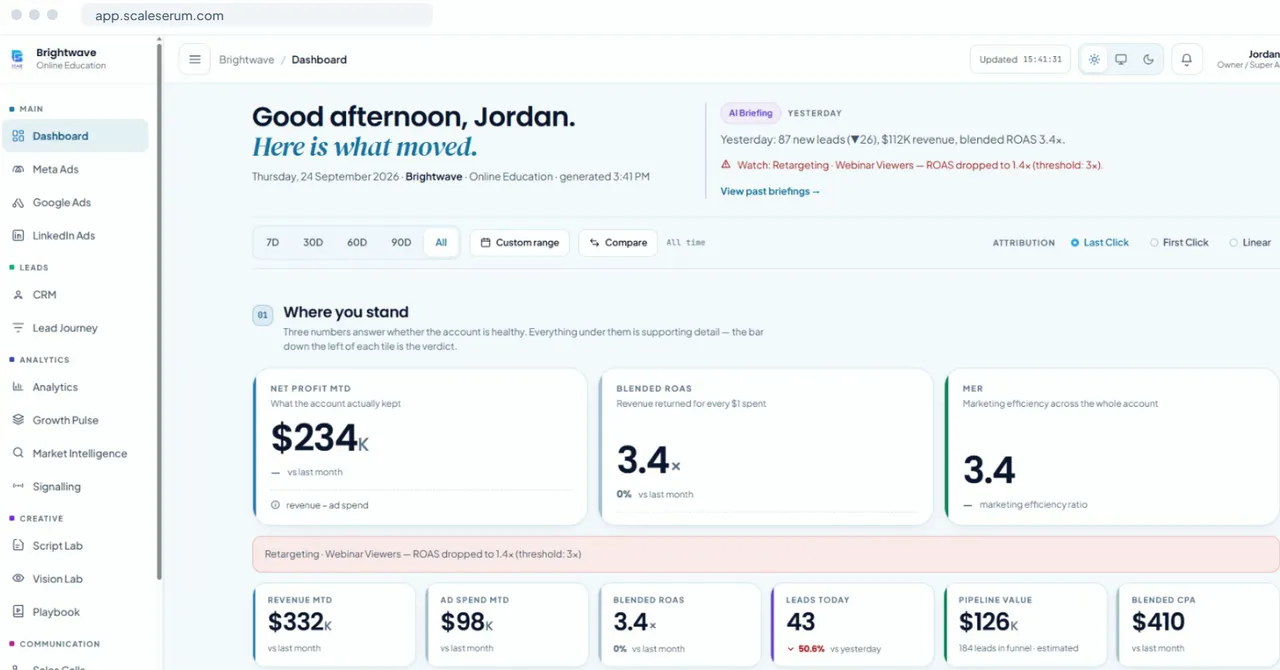Click the Signalling icon in sidebar

(x=18, y=486)
